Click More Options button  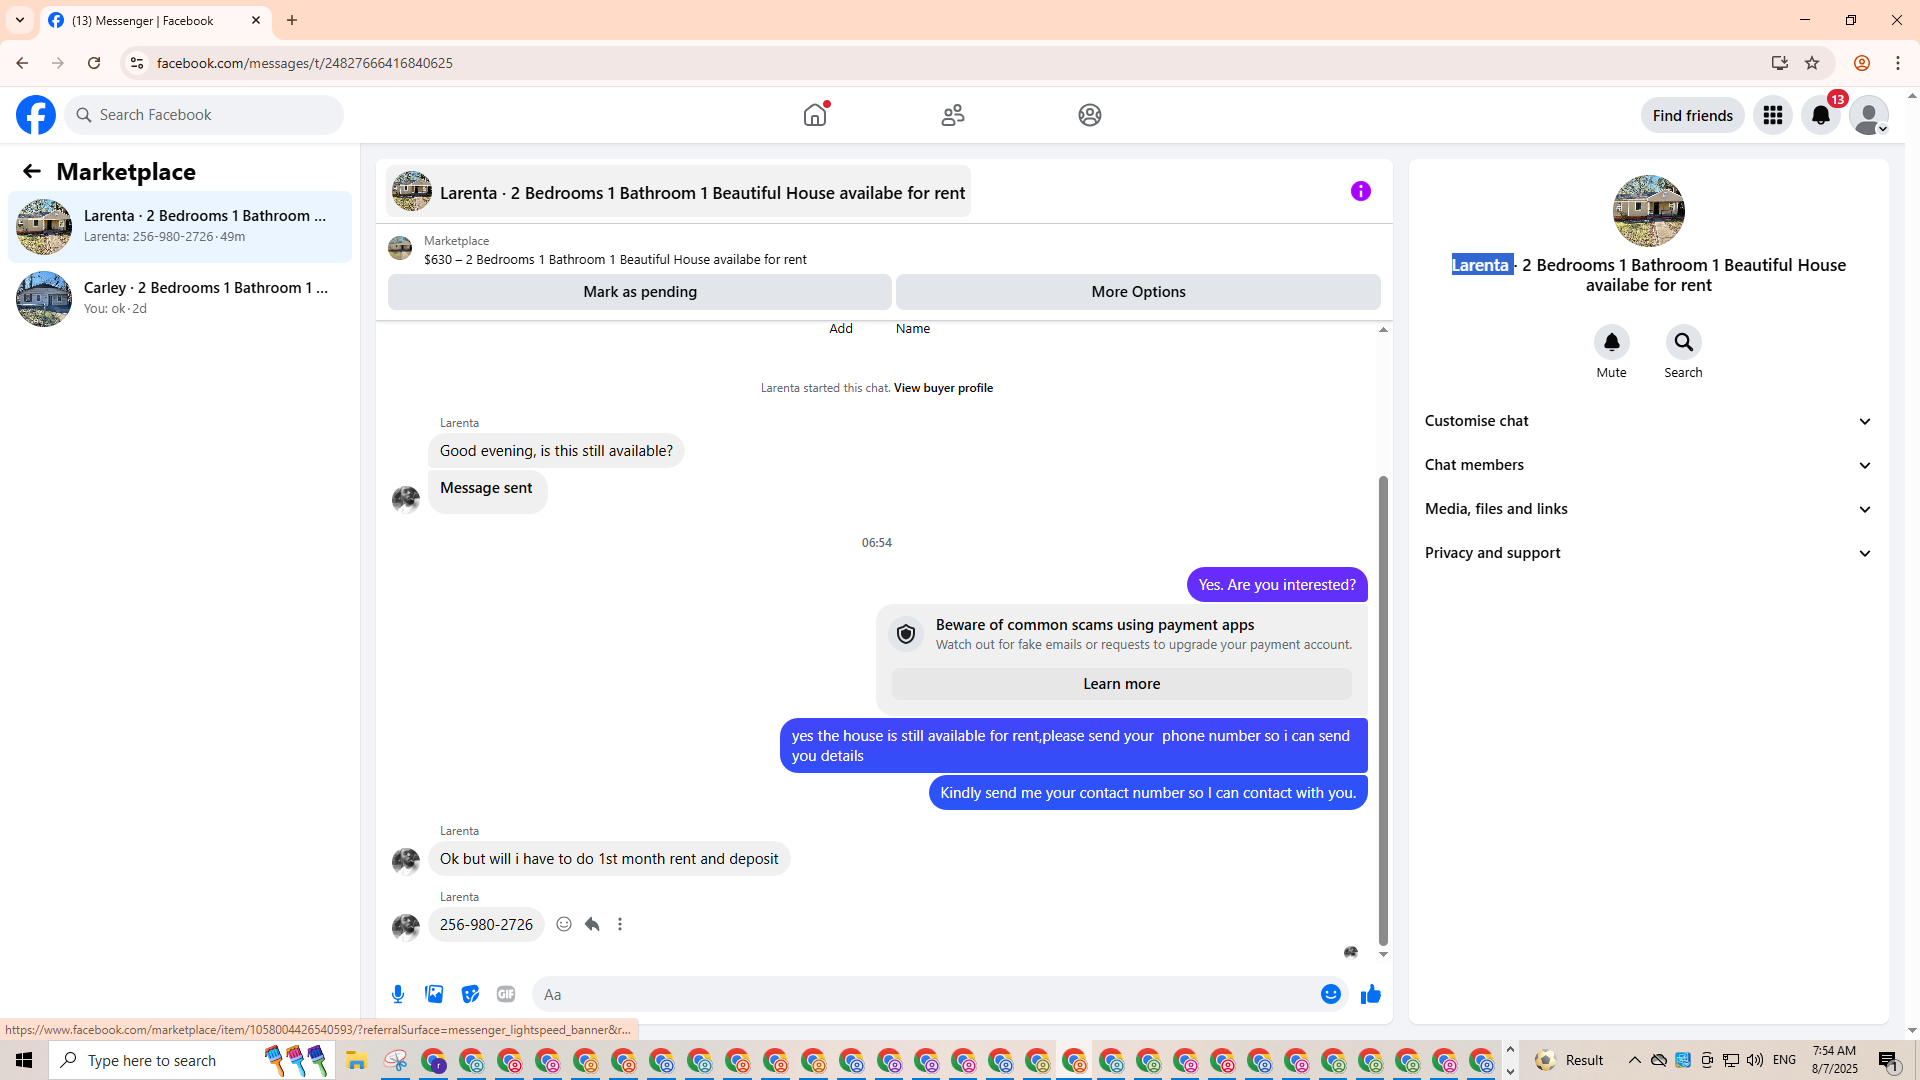1138,292
